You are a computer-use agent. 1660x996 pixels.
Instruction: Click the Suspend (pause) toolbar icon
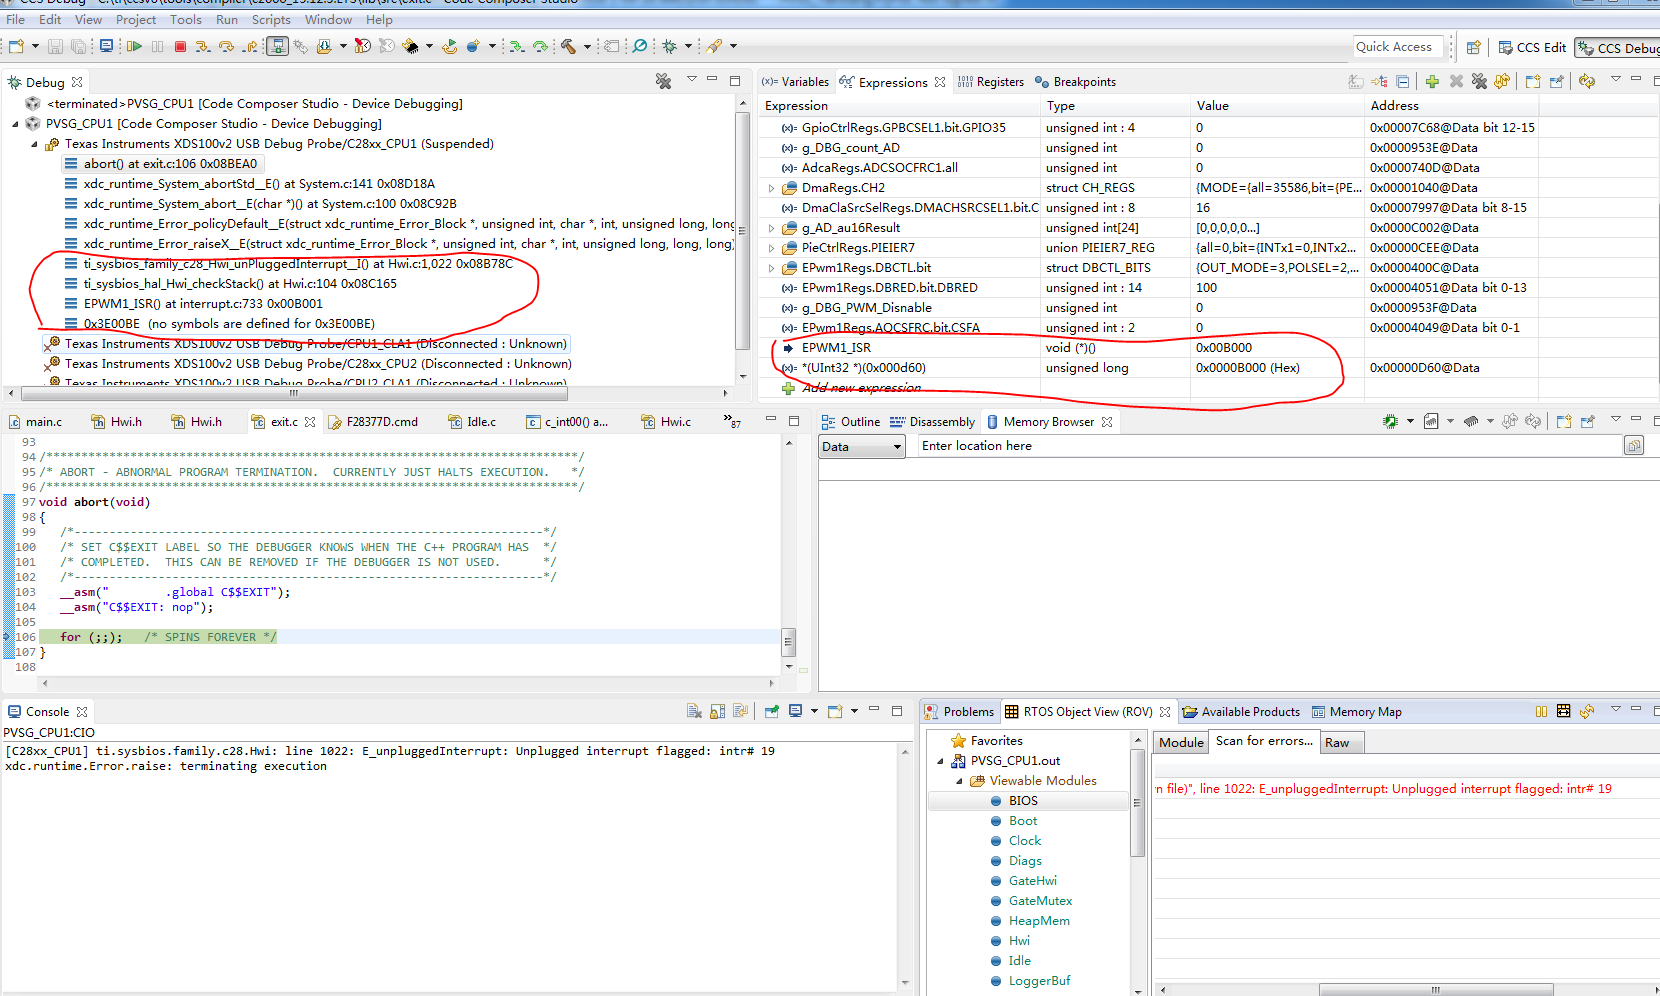click(x=157, y=46)
